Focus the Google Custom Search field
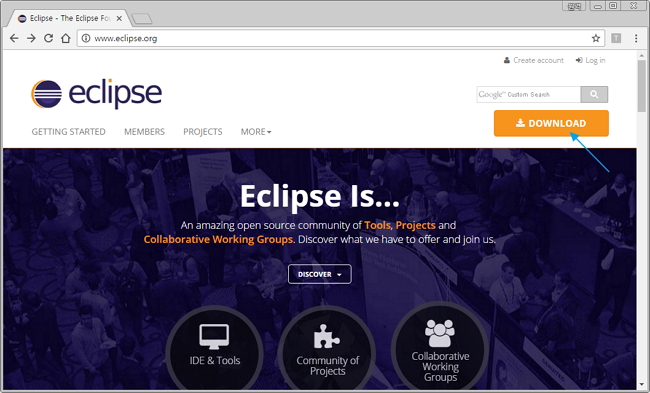650x393 pixels. point(529,94)
